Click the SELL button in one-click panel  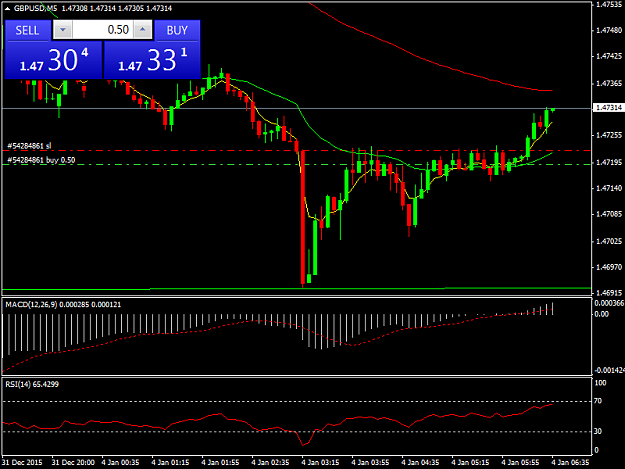click(28, 30)
